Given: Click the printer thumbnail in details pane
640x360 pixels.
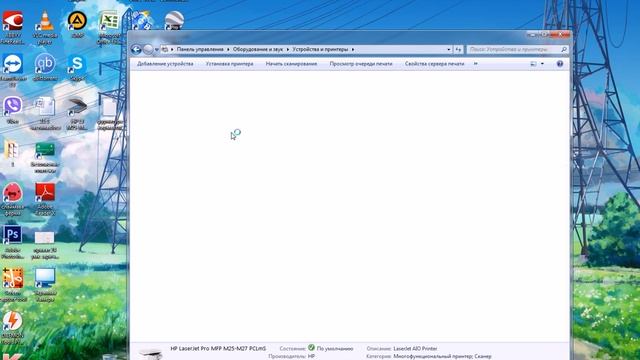Looking at the screenshot, I should (149, 354).
